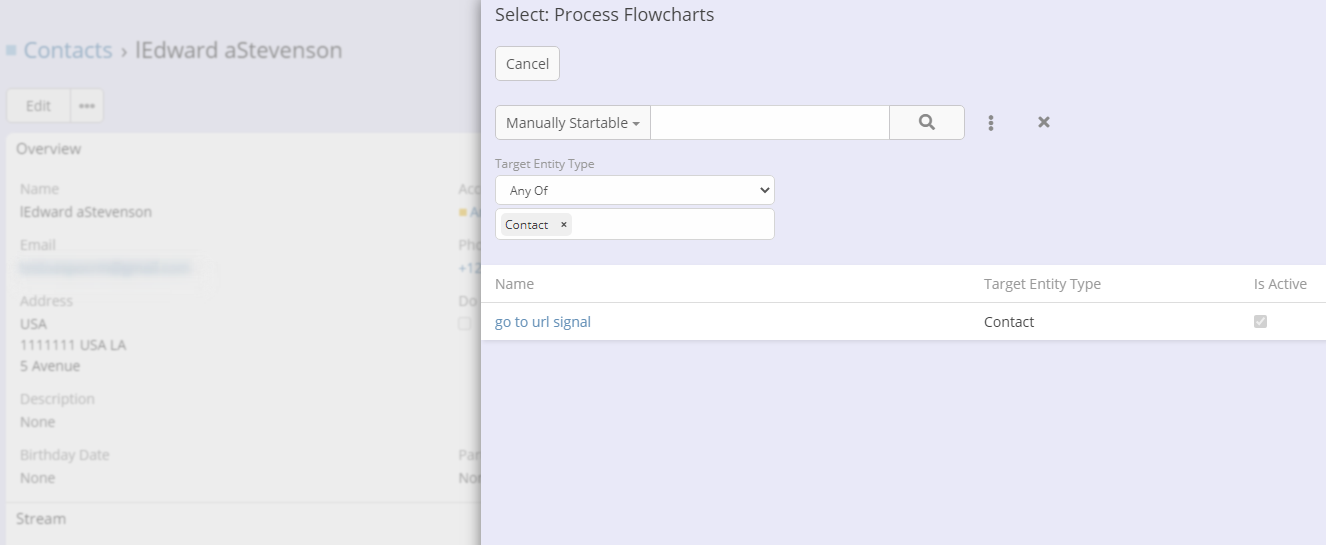Sort the list by Name column
The image size is (1326, 545).
(x=514, y=284)
